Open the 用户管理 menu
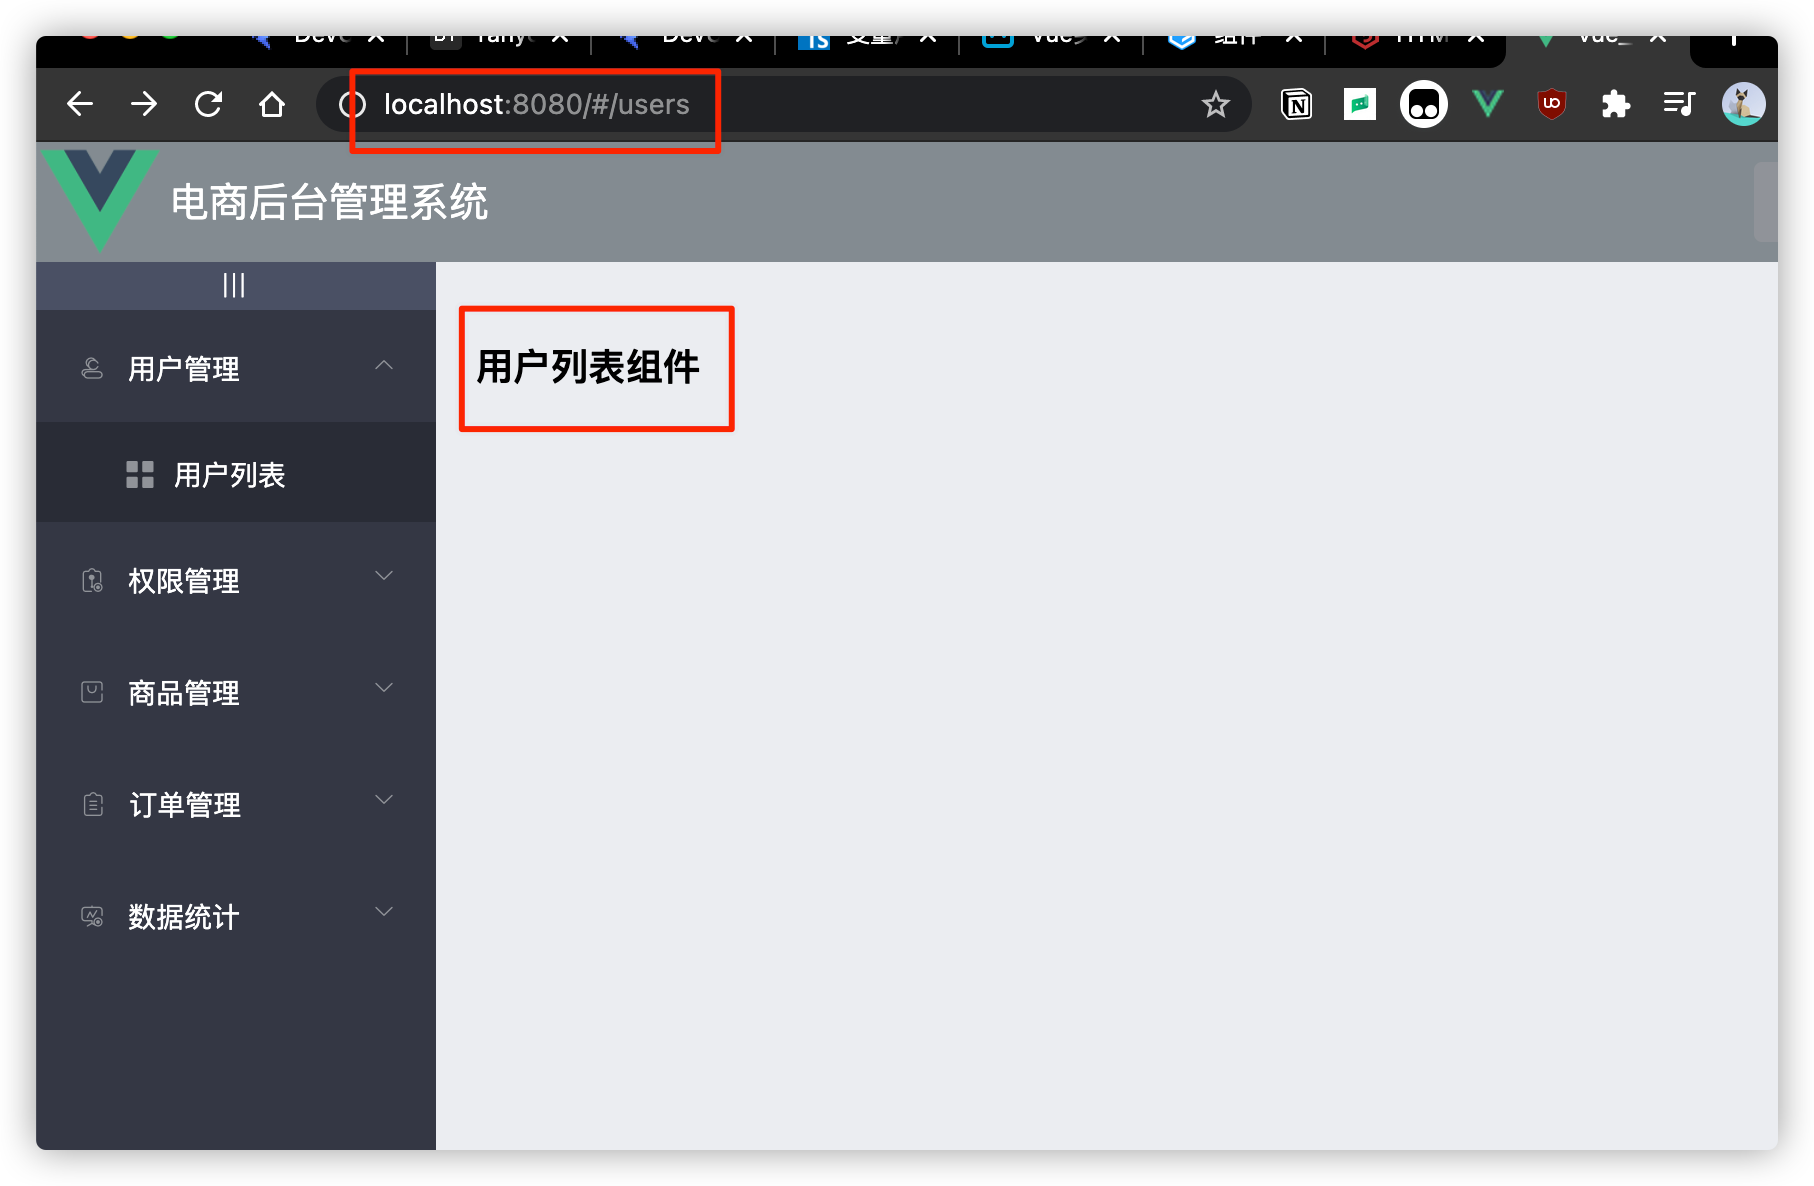 236,368
